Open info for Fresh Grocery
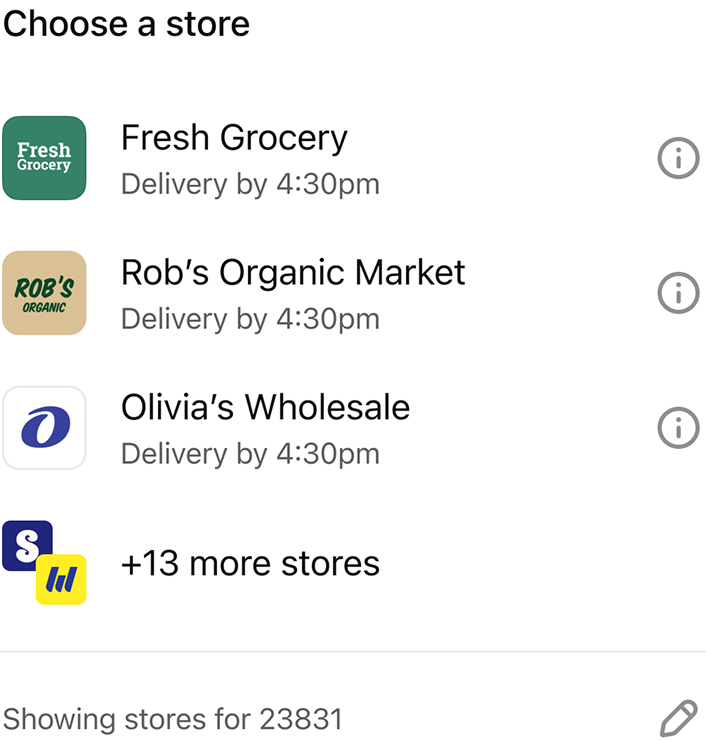 [678, 158]
